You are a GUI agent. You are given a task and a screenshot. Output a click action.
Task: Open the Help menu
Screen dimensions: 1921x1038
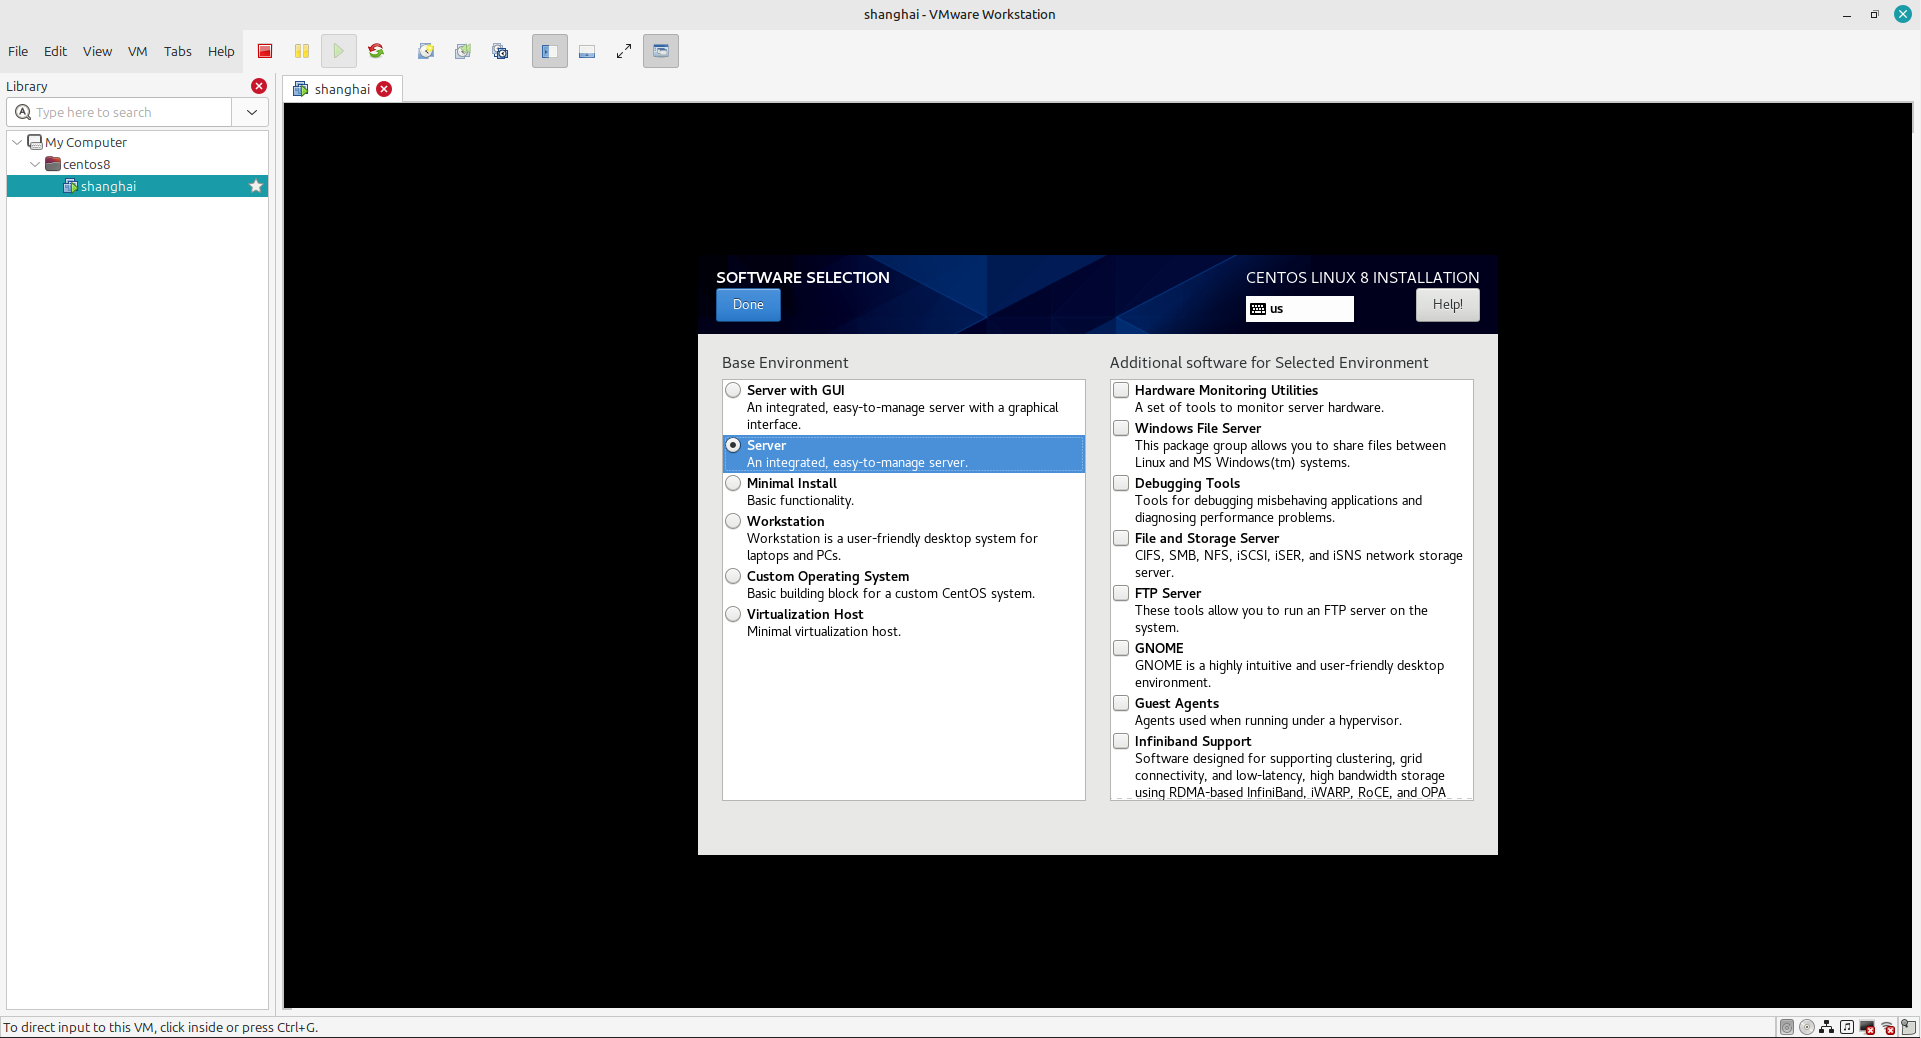click(x=221, y=51)
